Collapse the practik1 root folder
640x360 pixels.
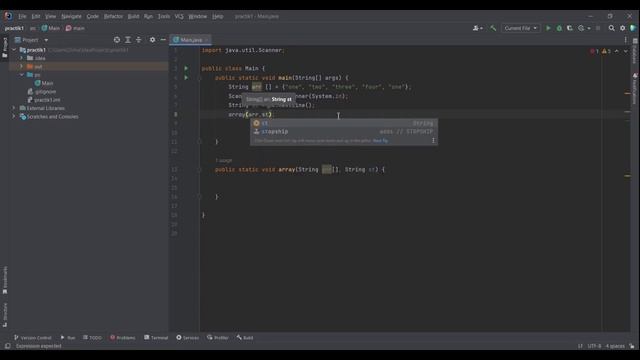(14, 50)
